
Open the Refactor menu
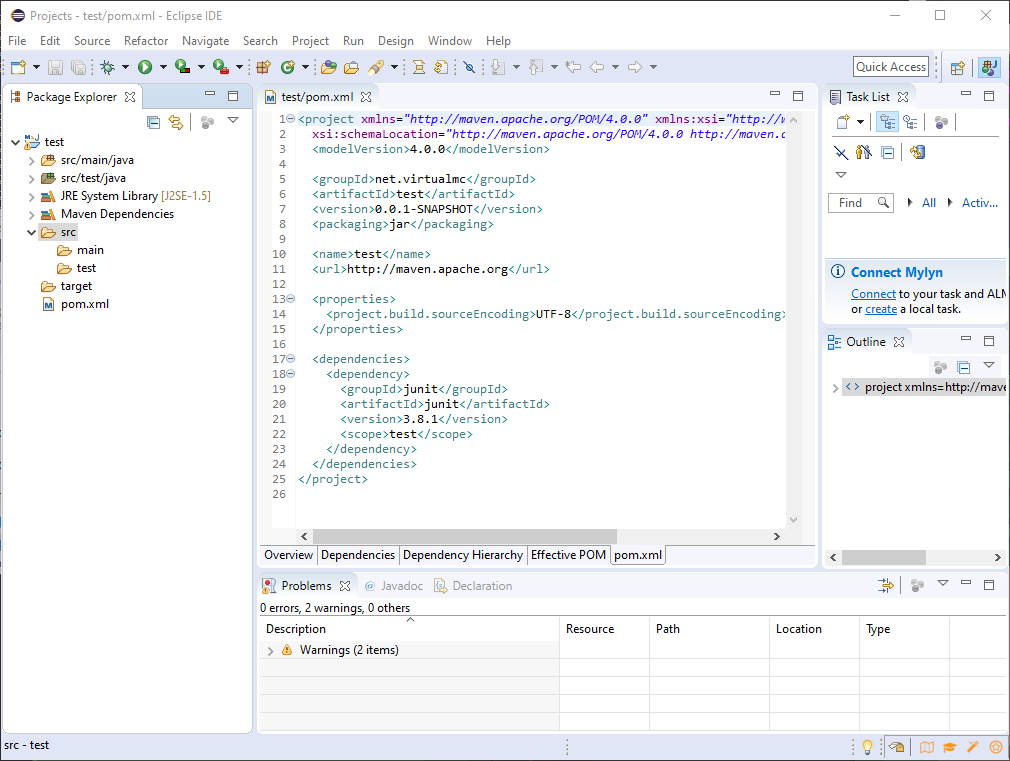[146, 41]
